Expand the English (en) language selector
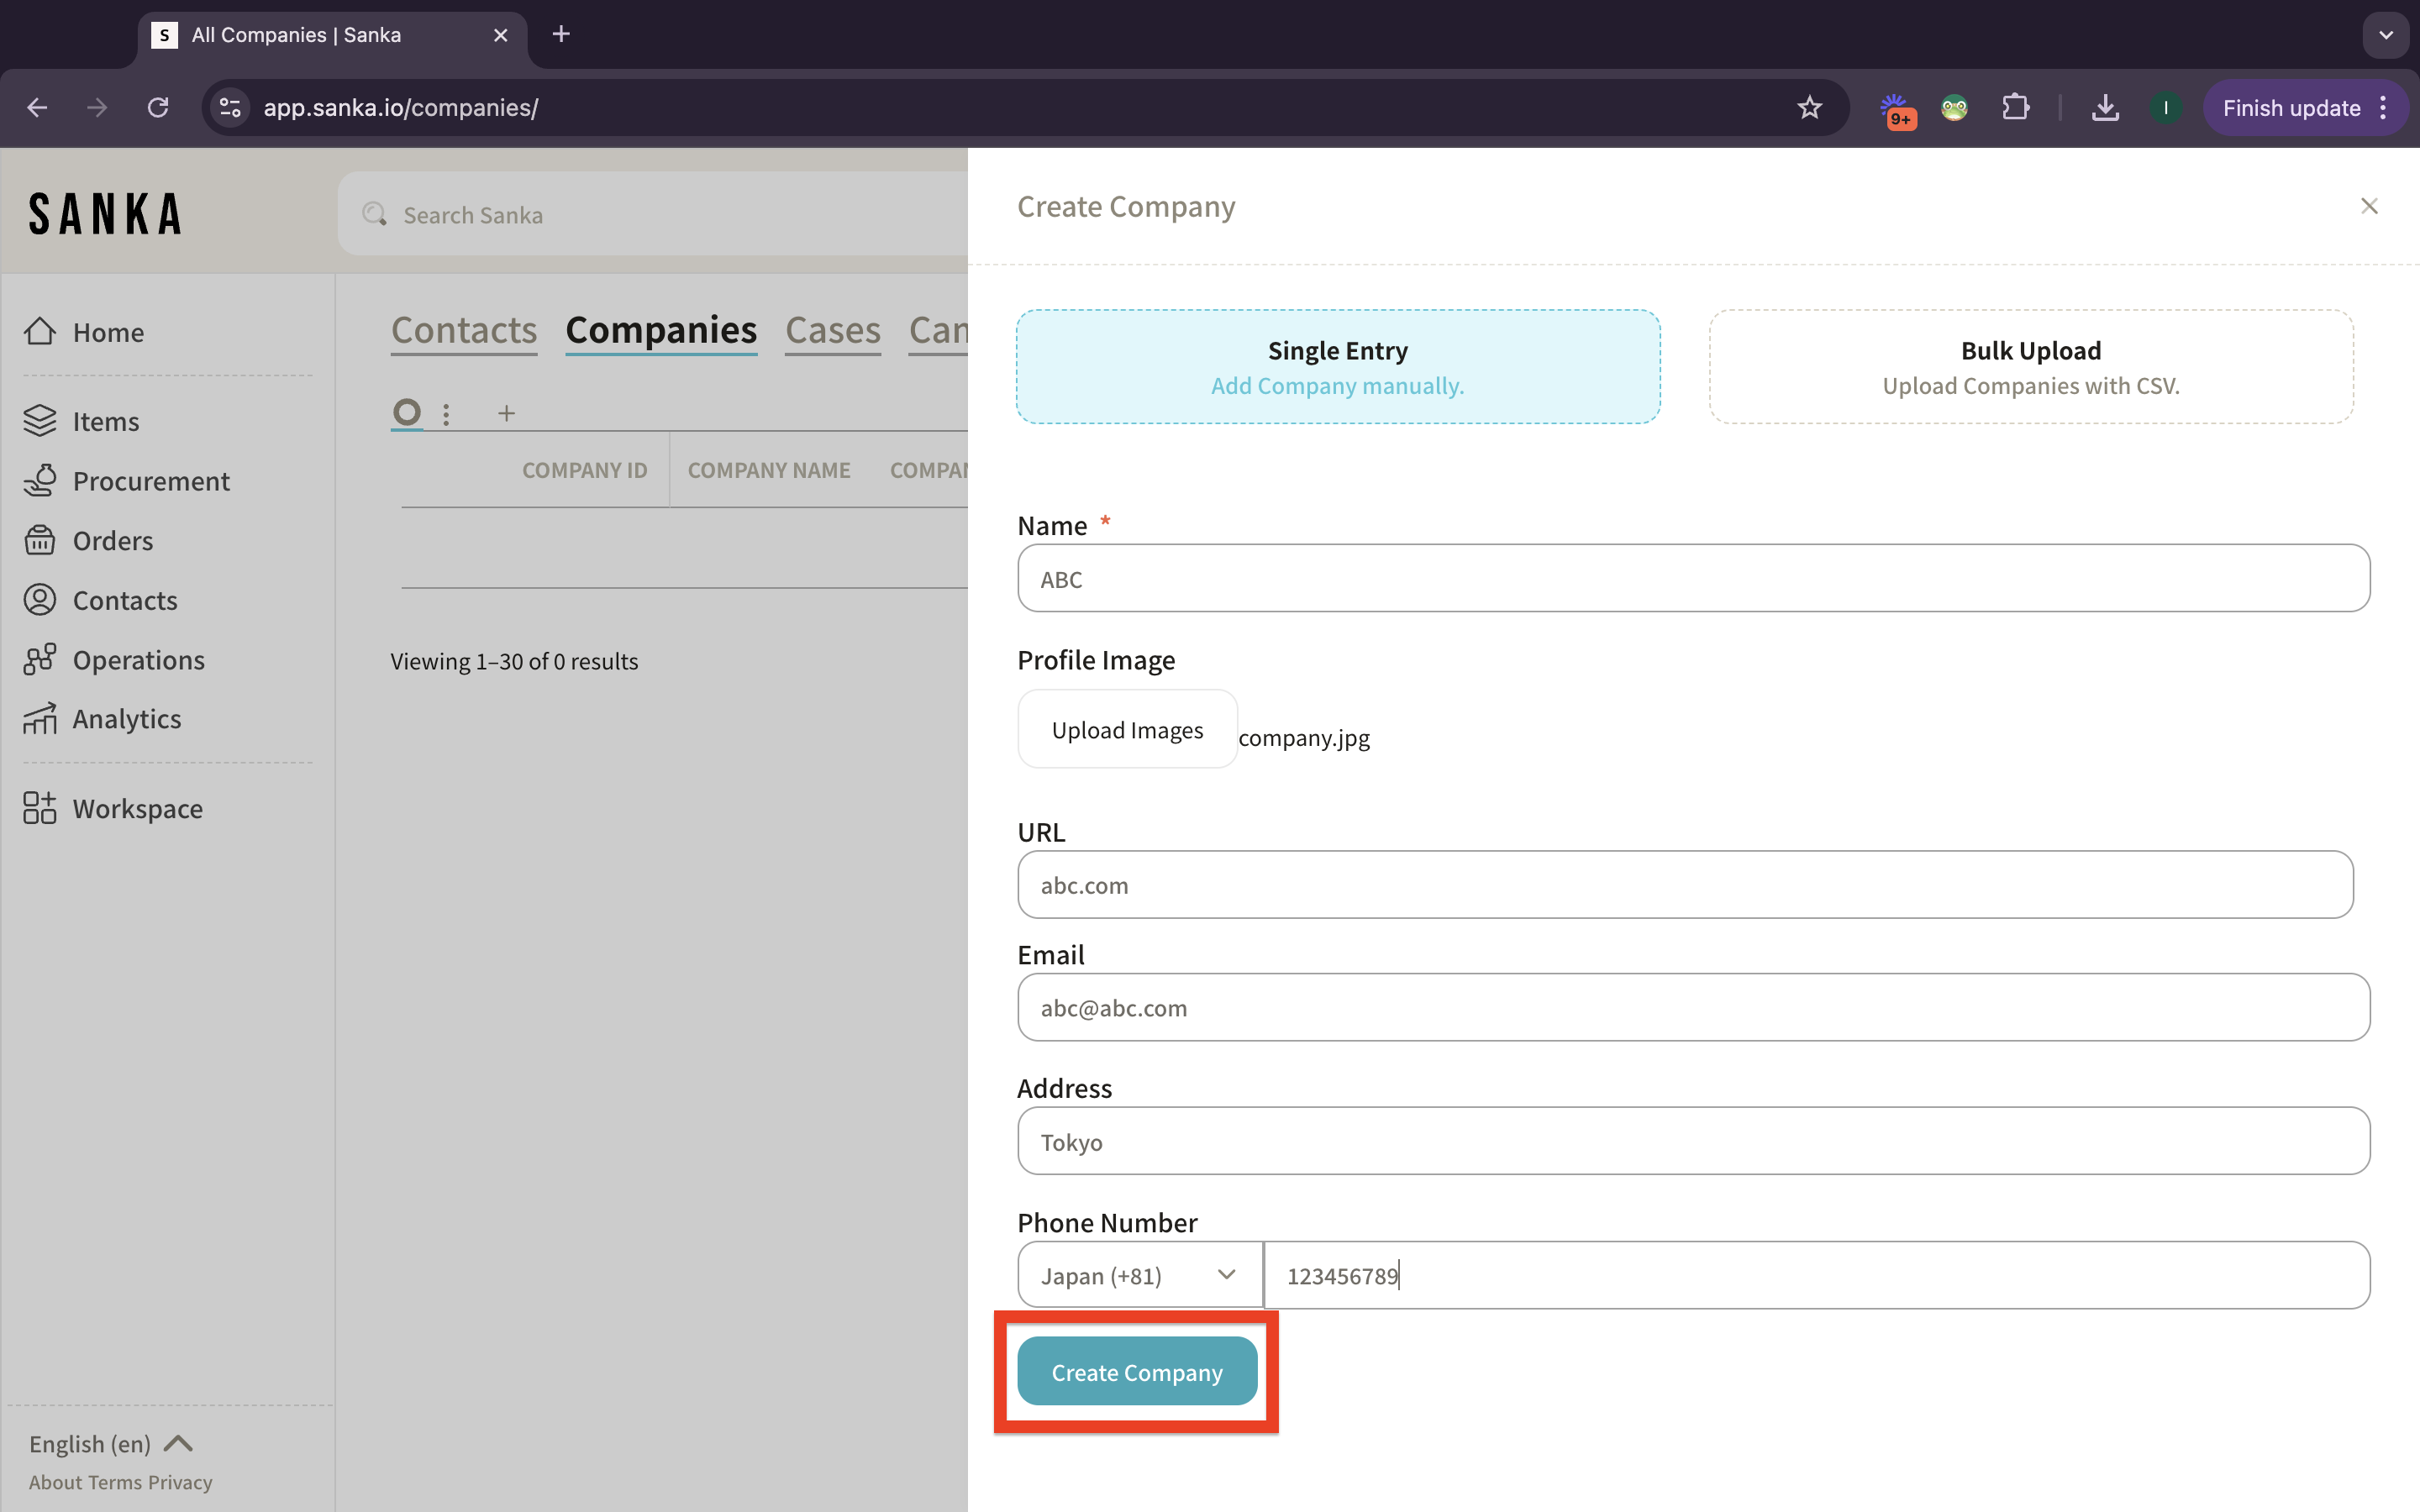The height and width of the screenshot is (1512, 2420). (x=110, y=1443)
